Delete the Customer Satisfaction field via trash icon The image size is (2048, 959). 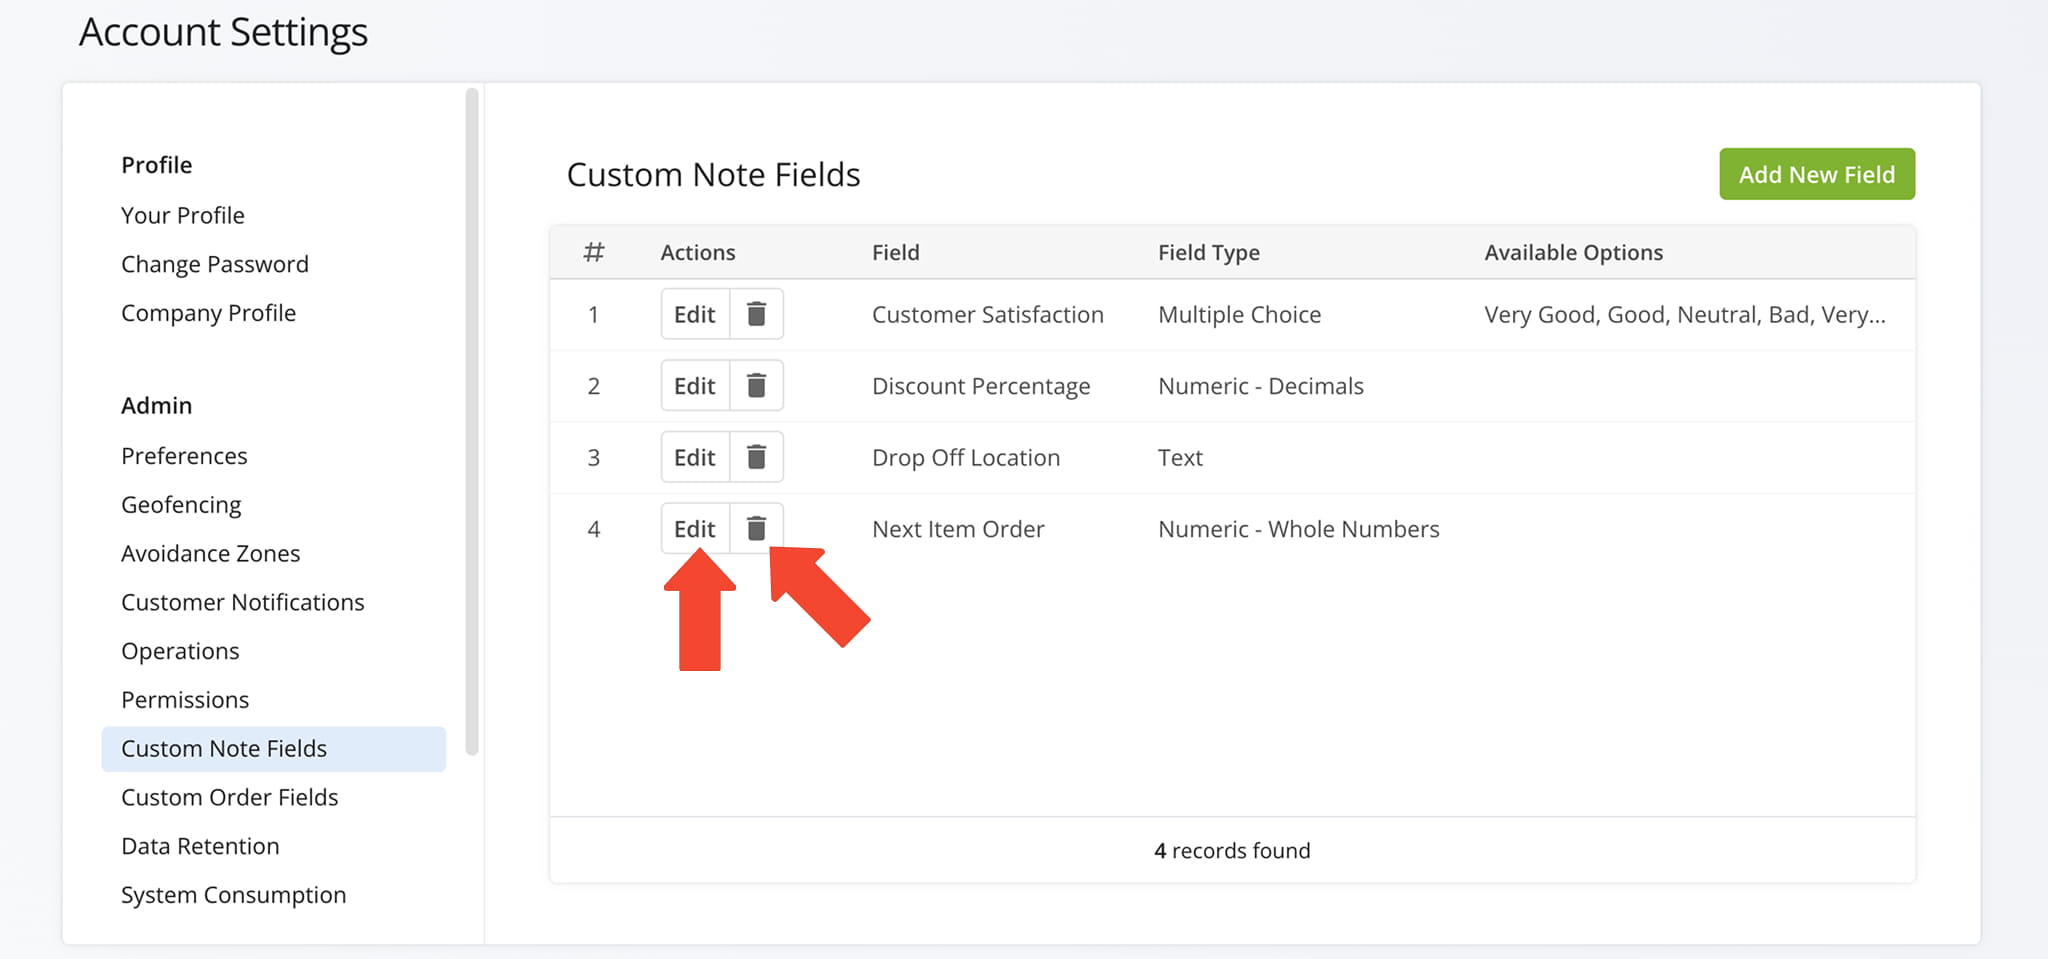pyautogui.click(x=756, y=315)
